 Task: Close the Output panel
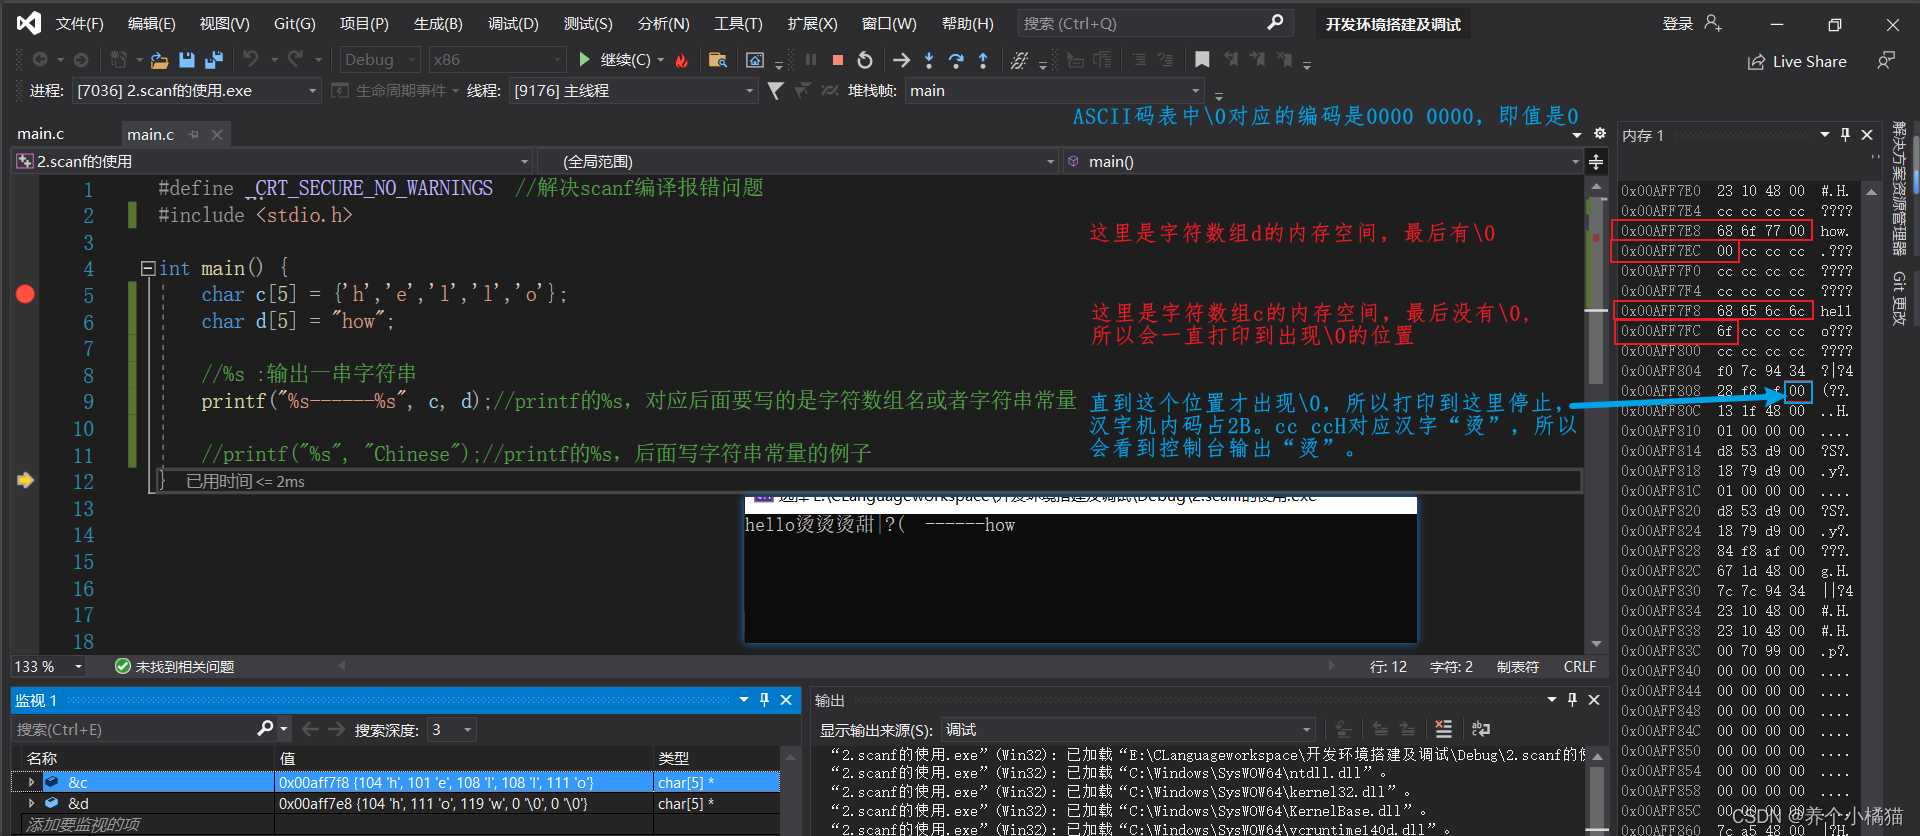coord(1594,700)
